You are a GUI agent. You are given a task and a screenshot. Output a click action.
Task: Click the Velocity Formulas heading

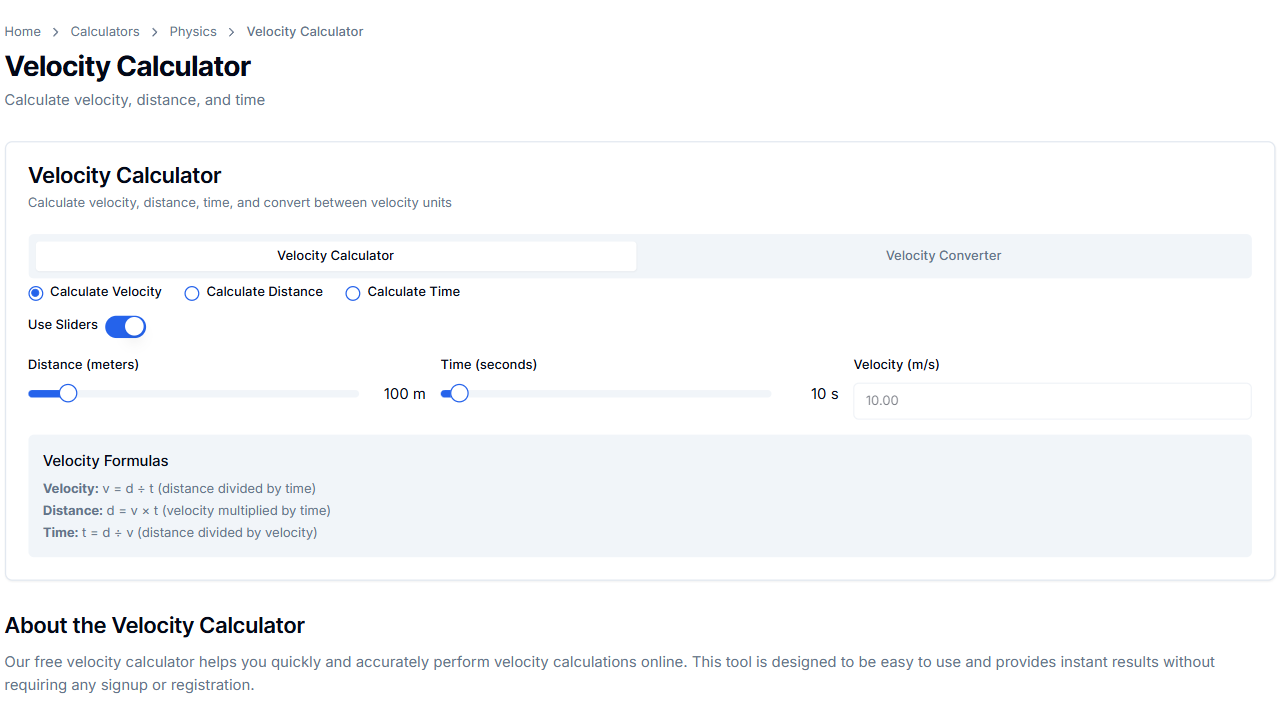pyautogui.click(x=106, y=461)
